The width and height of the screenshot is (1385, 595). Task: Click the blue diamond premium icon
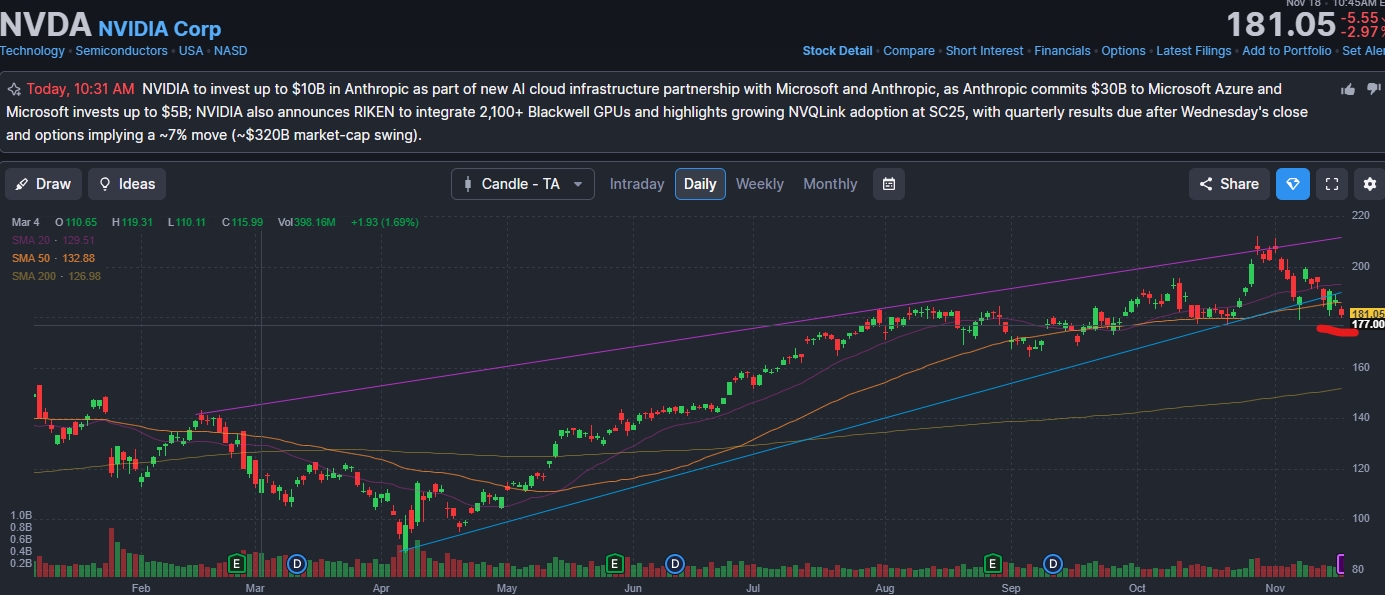[x=1292, y=184]
